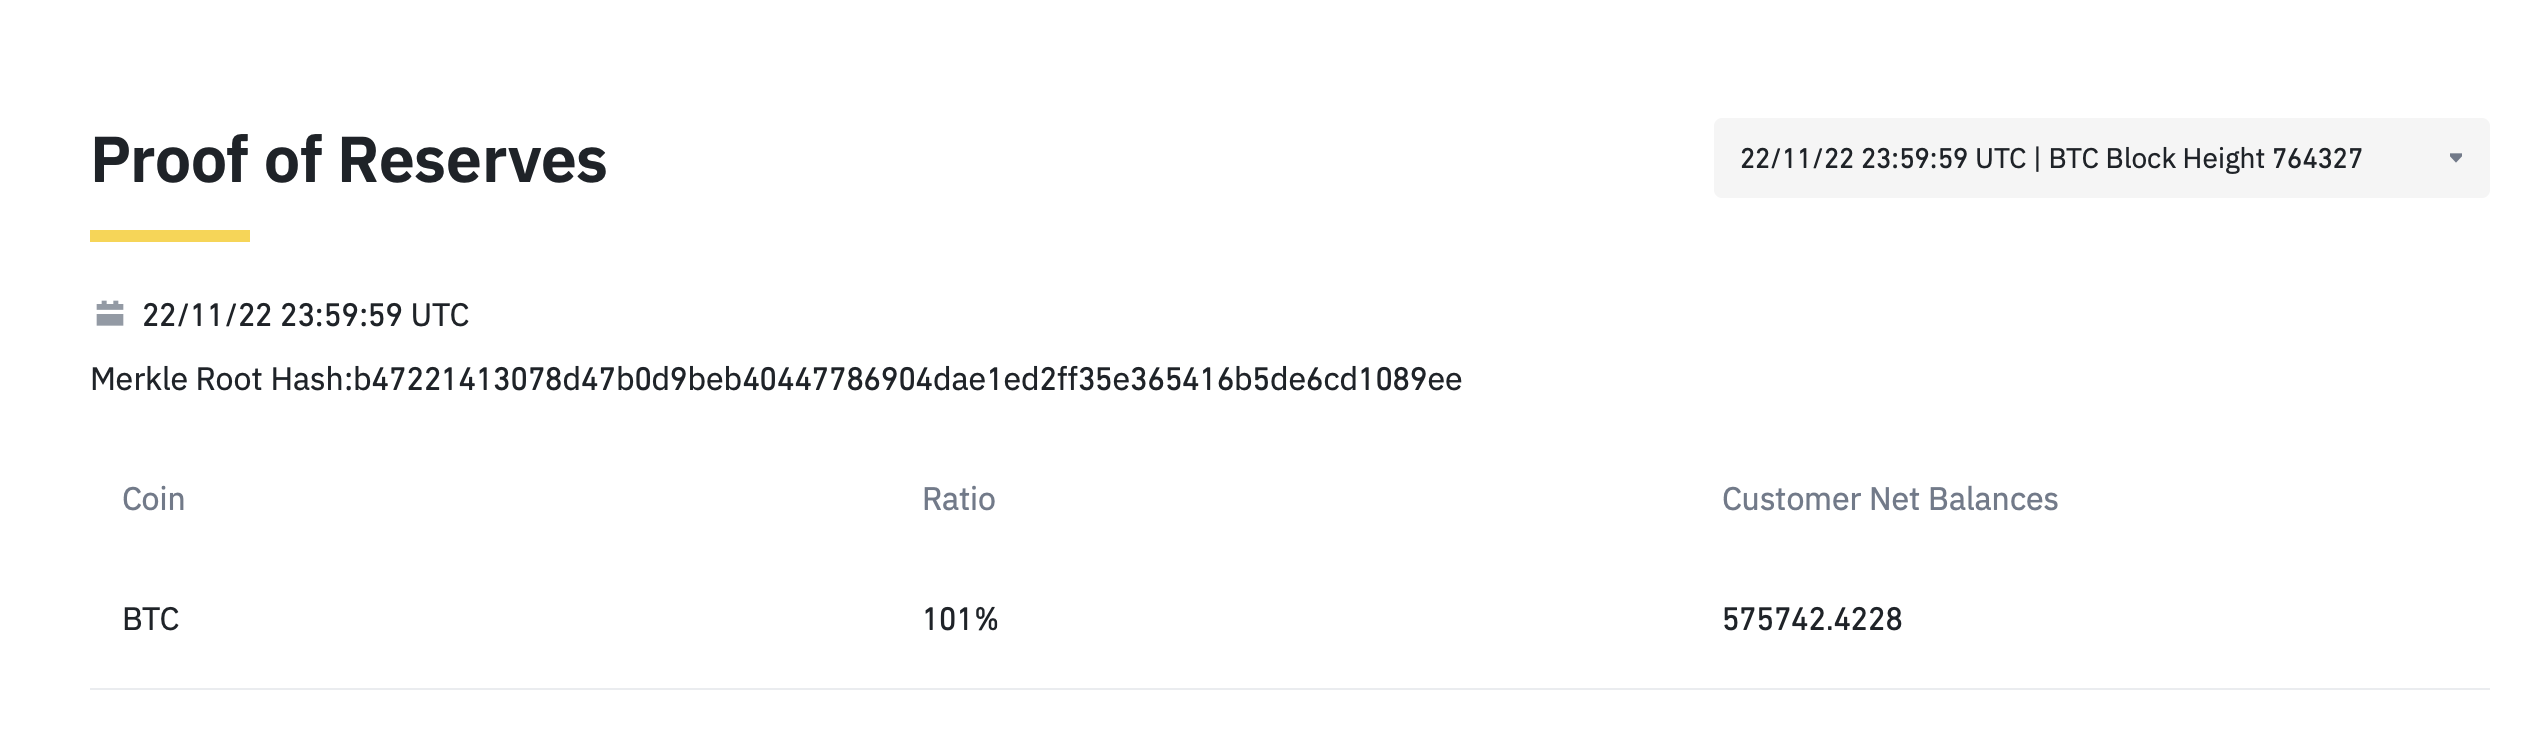Select the BTC coin cell
Viewport: 2544px width, 730px height.
(150, 619)
